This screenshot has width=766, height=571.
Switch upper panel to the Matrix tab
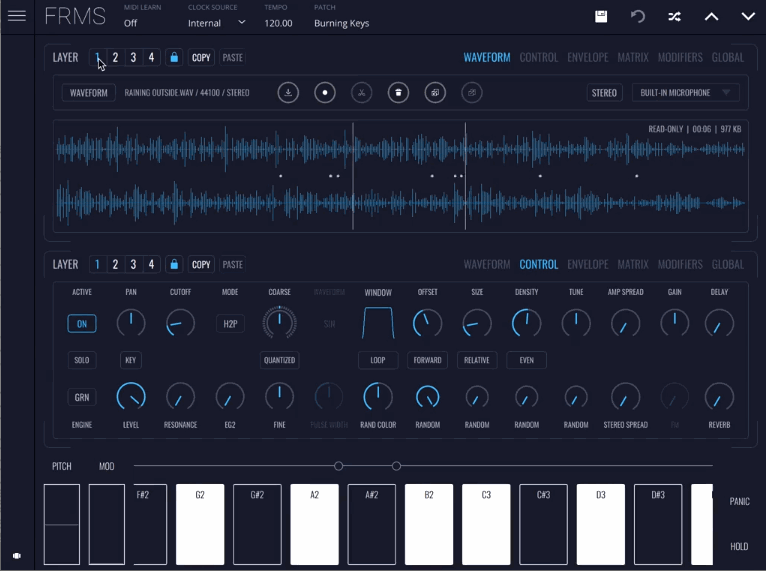(633, 58)
